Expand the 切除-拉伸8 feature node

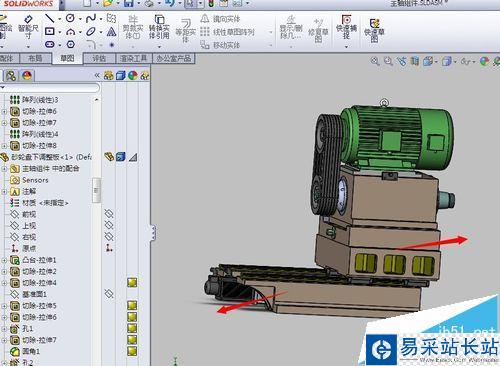coord(4,146)
